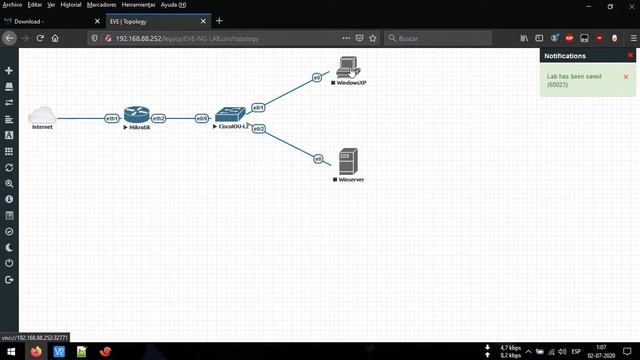
Task: Click the volume tray icon
Action: 562,351
